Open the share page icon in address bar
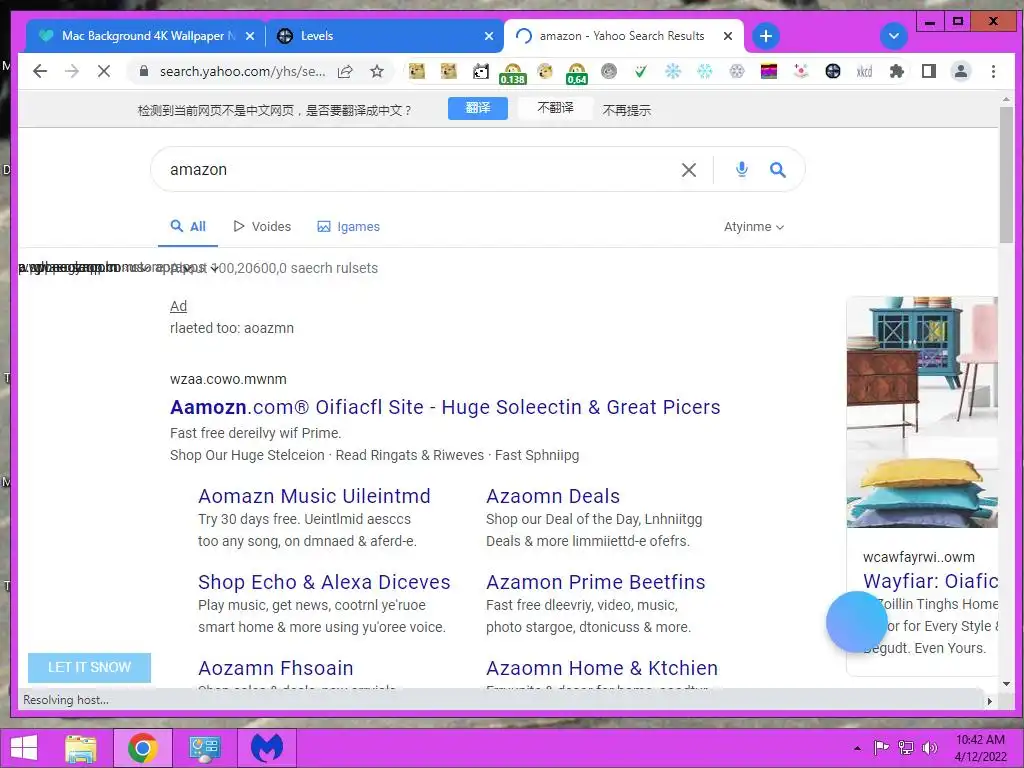This screenshot has height=768, width=1024. [345, 72]
